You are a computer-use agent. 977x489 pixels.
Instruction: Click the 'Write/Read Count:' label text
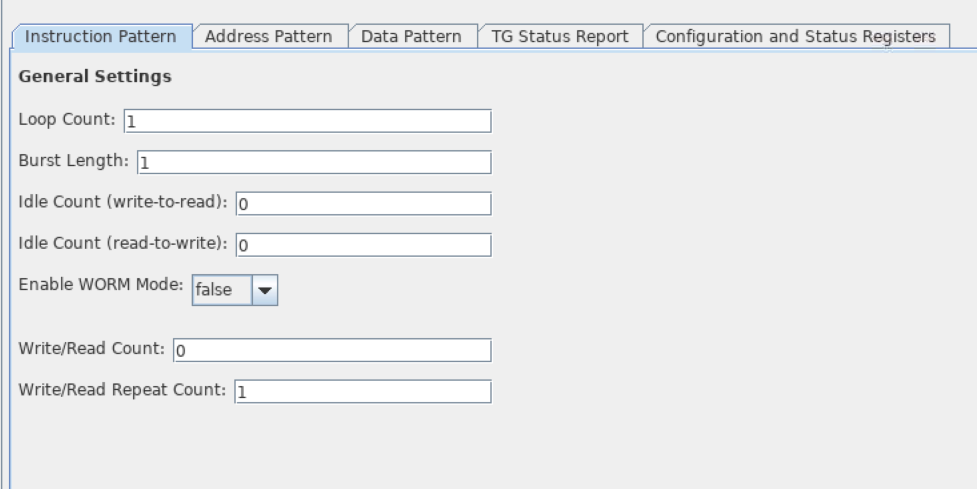pos(91,349)
